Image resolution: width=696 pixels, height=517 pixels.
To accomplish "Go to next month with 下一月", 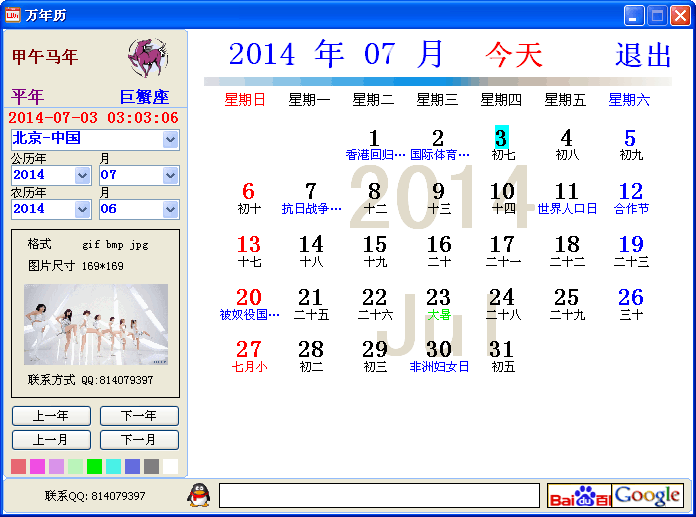I will coord(139,440).
